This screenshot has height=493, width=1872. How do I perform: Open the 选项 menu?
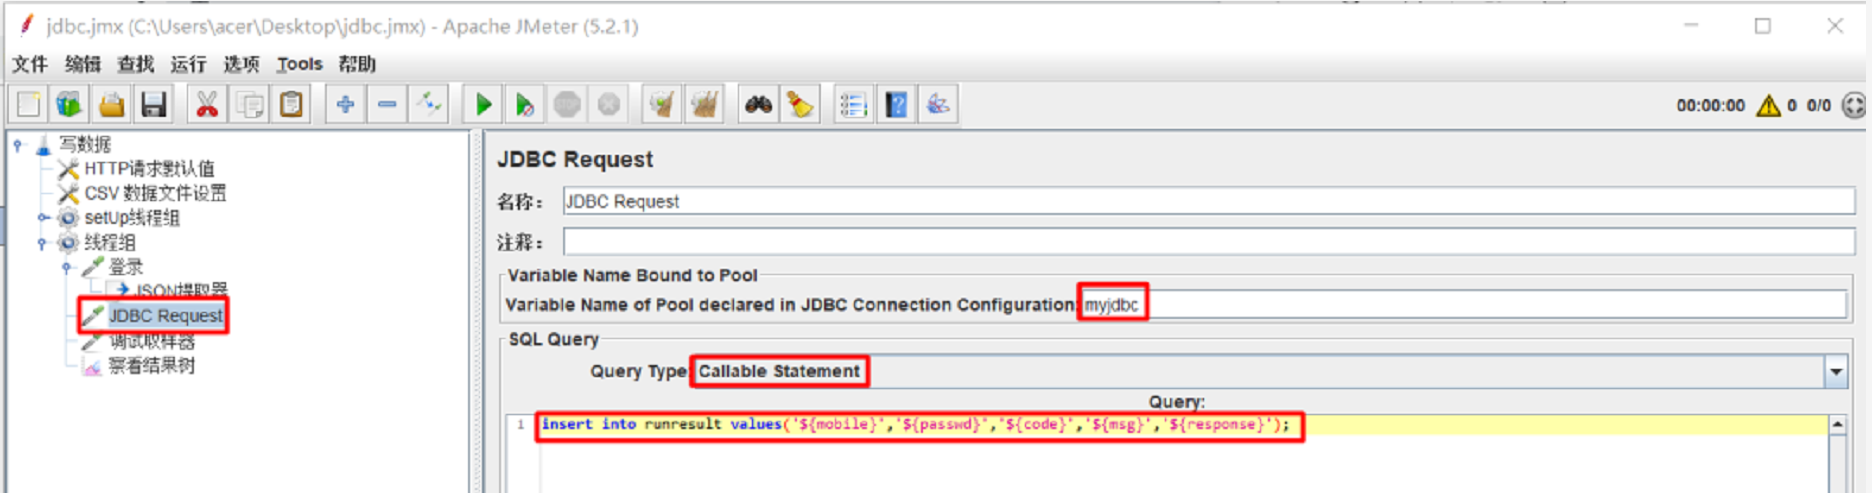click(241, 64)
